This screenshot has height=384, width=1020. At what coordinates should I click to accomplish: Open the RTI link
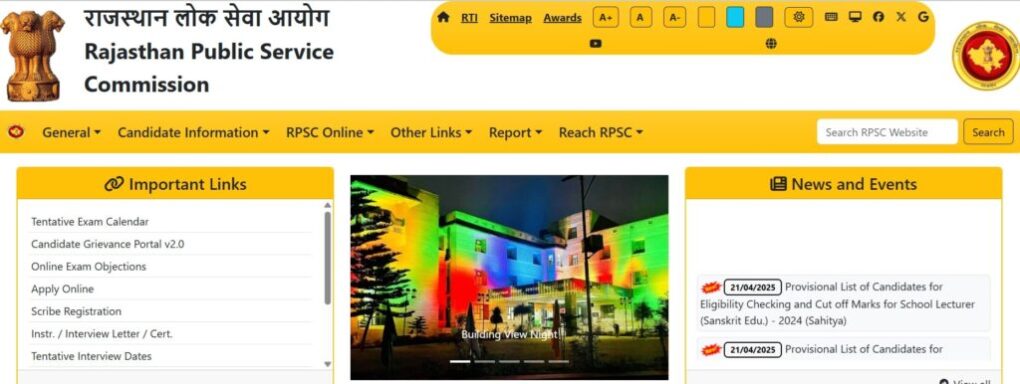[469, 18]
